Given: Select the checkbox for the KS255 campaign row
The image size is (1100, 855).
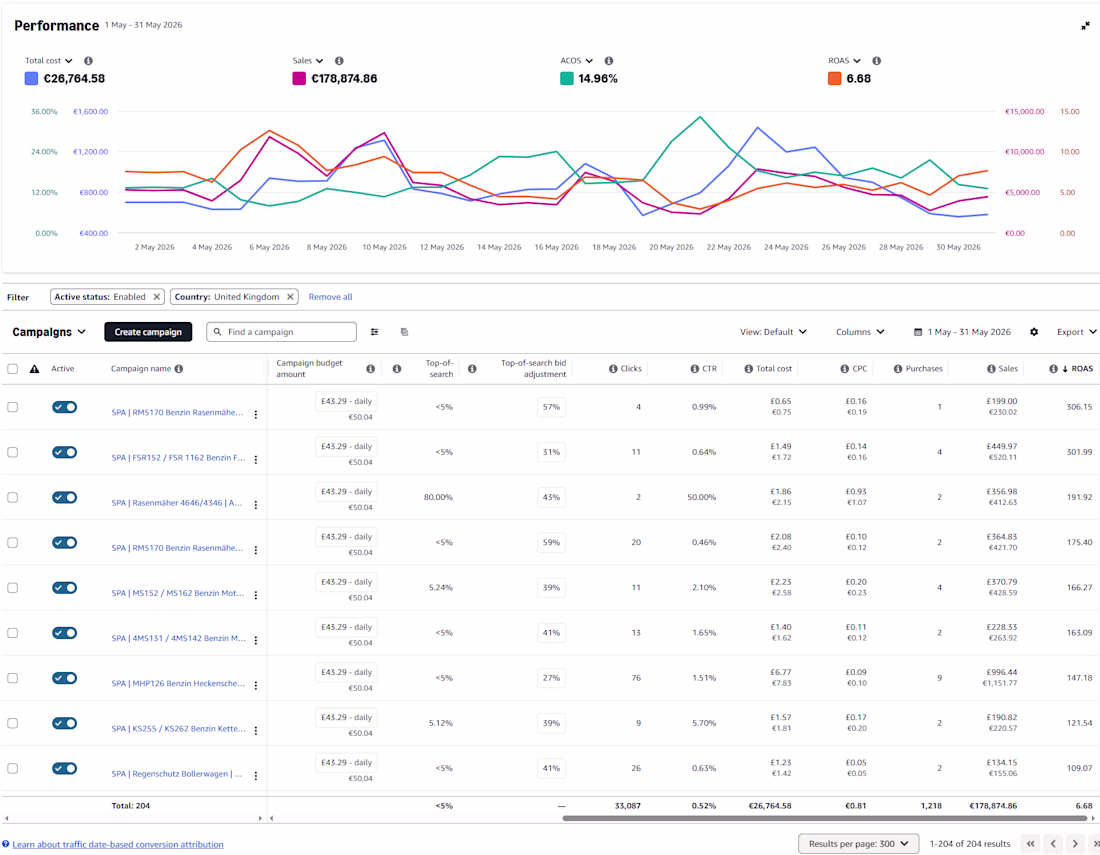Looking at the screenshot, I should 13,723.
